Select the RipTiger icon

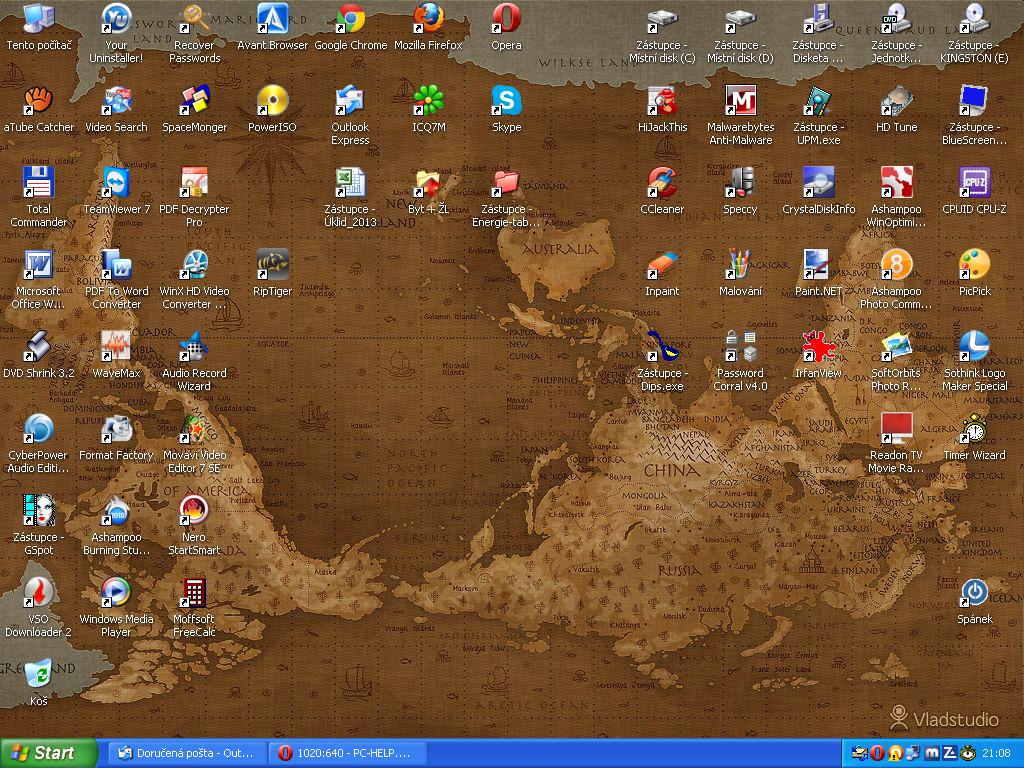click(272, 264)
